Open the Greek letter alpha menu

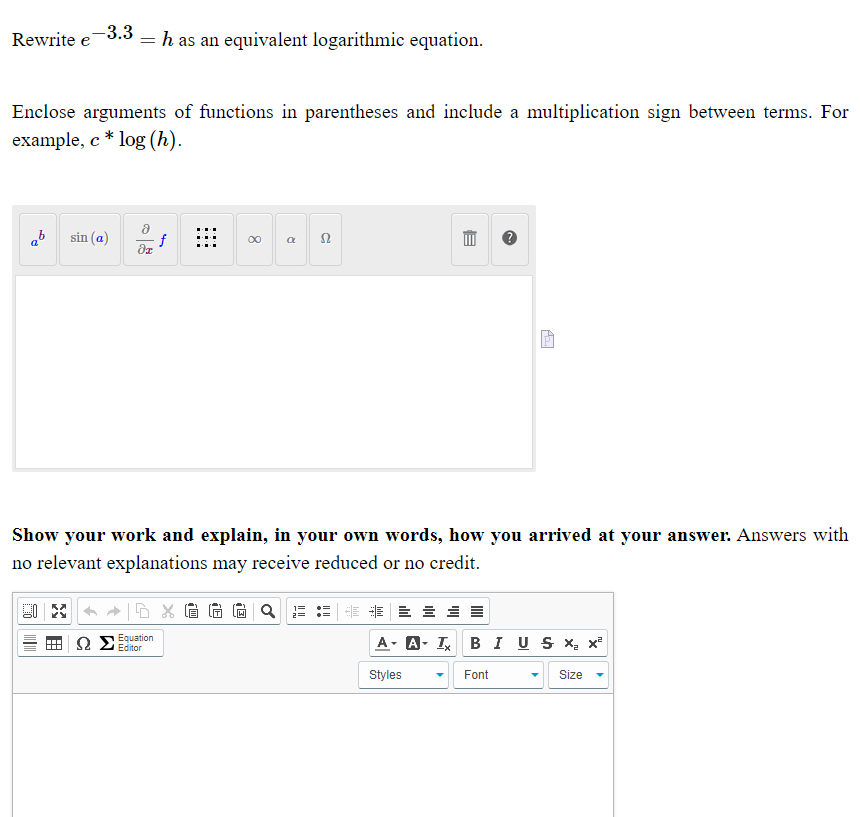290,239
